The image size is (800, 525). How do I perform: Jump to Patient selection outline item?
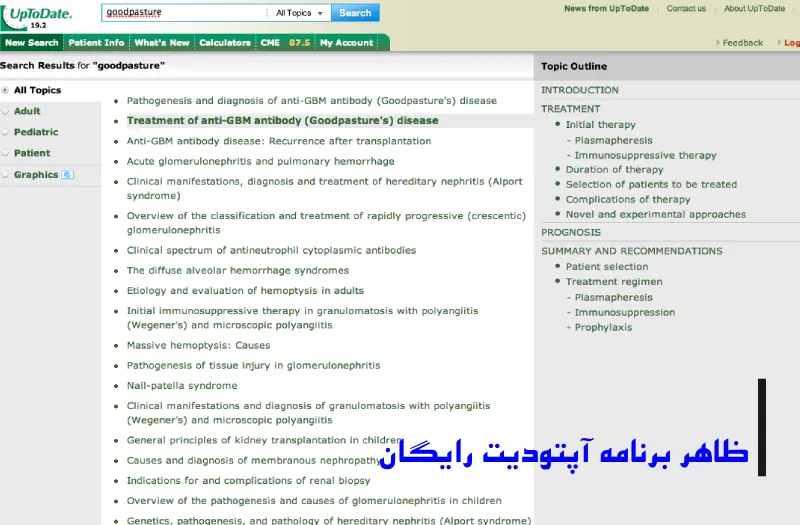607,266
